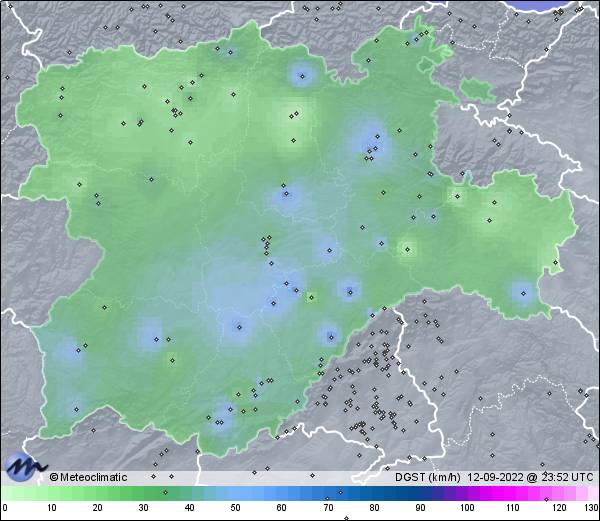
Task: Click the legend value 20
Action: pos(98,508)
